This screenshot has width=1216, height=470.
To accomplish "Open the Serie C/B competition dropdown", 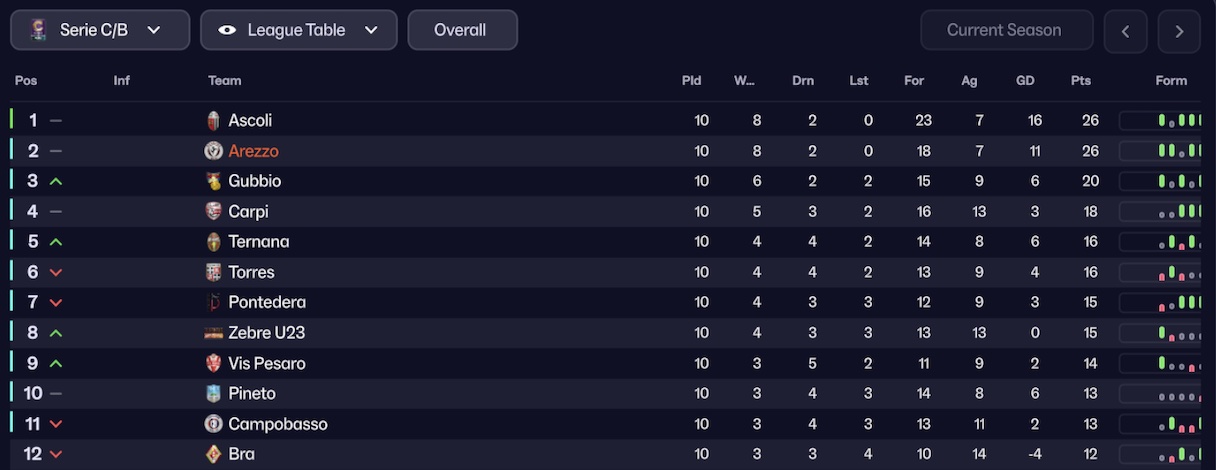I will (100, 30).
